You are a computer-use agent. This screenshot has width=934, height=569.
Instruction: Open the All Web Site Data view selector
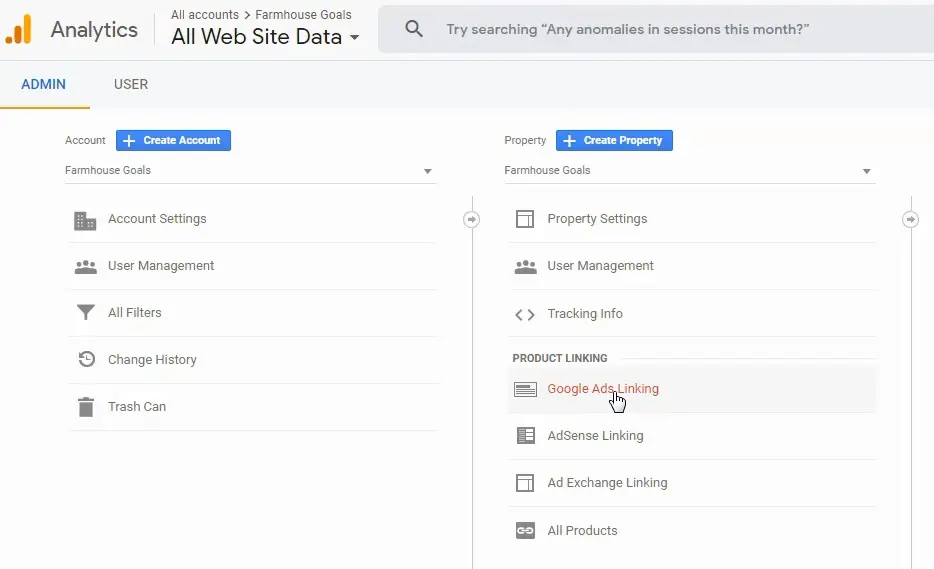click(x=265, y=37)
